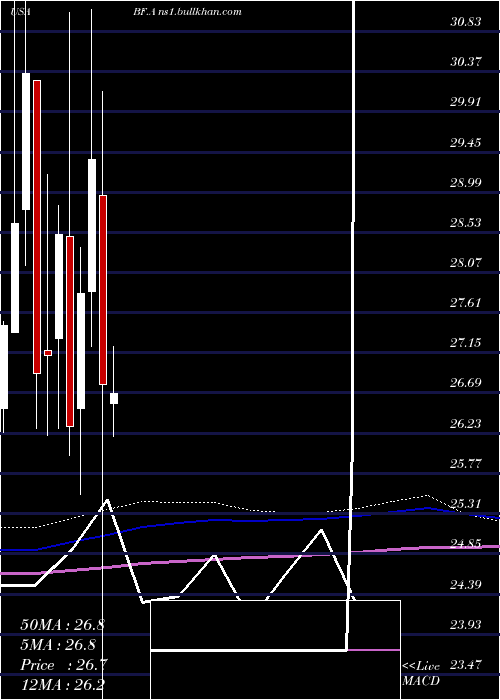This screenshot has height=700, width=500.
Task: Click the tallest red candlestick body
Action: point(37,227)
